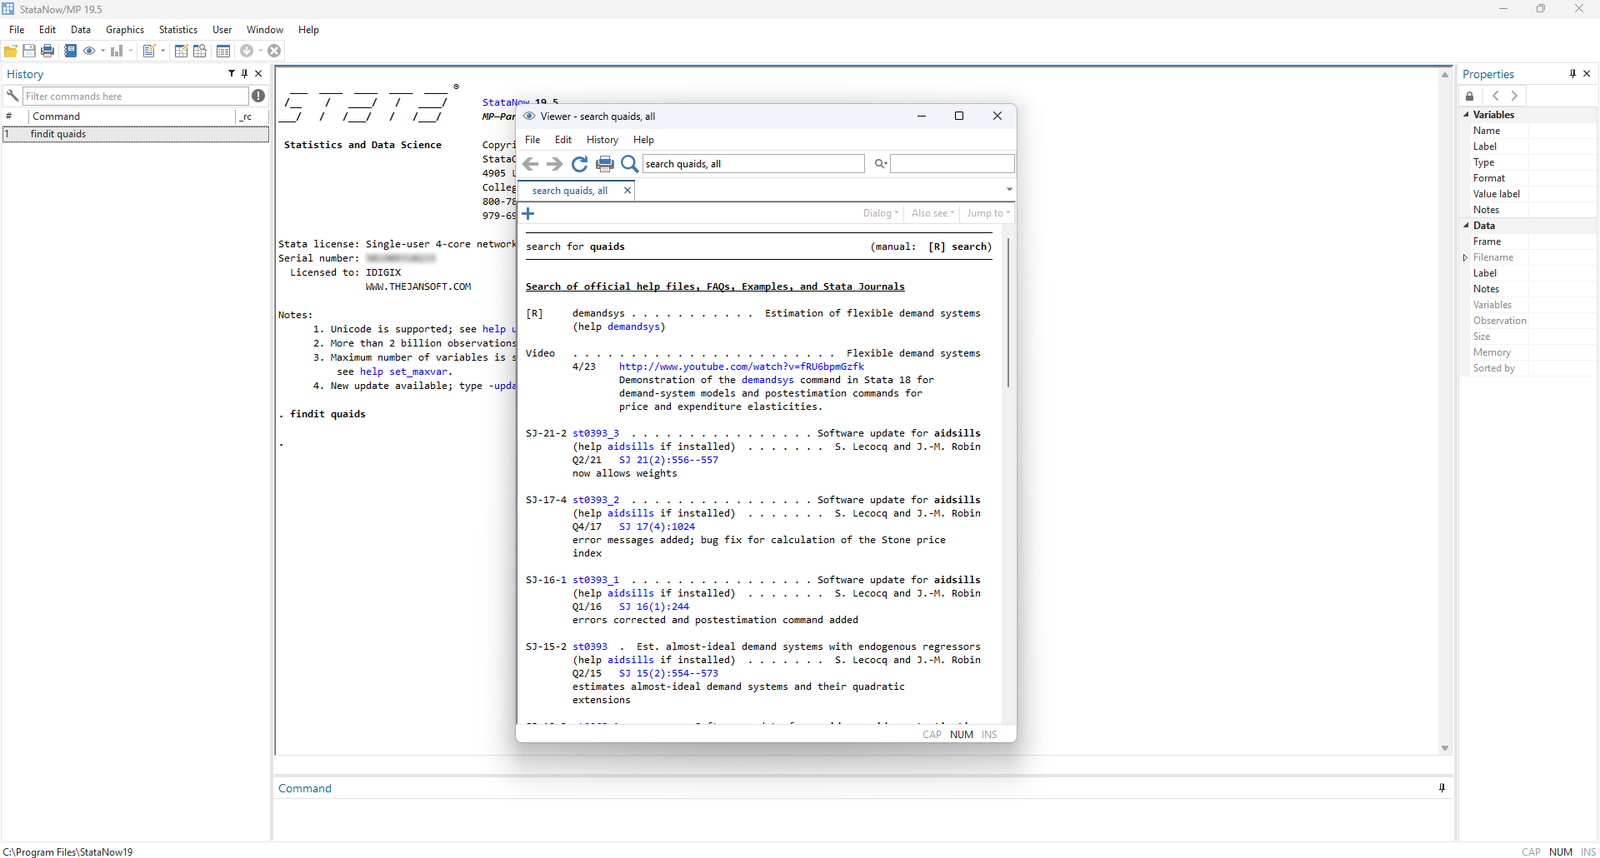Click the blue plus new-tab icon in Viewer

pyautogui.click(x=528, y=213)
